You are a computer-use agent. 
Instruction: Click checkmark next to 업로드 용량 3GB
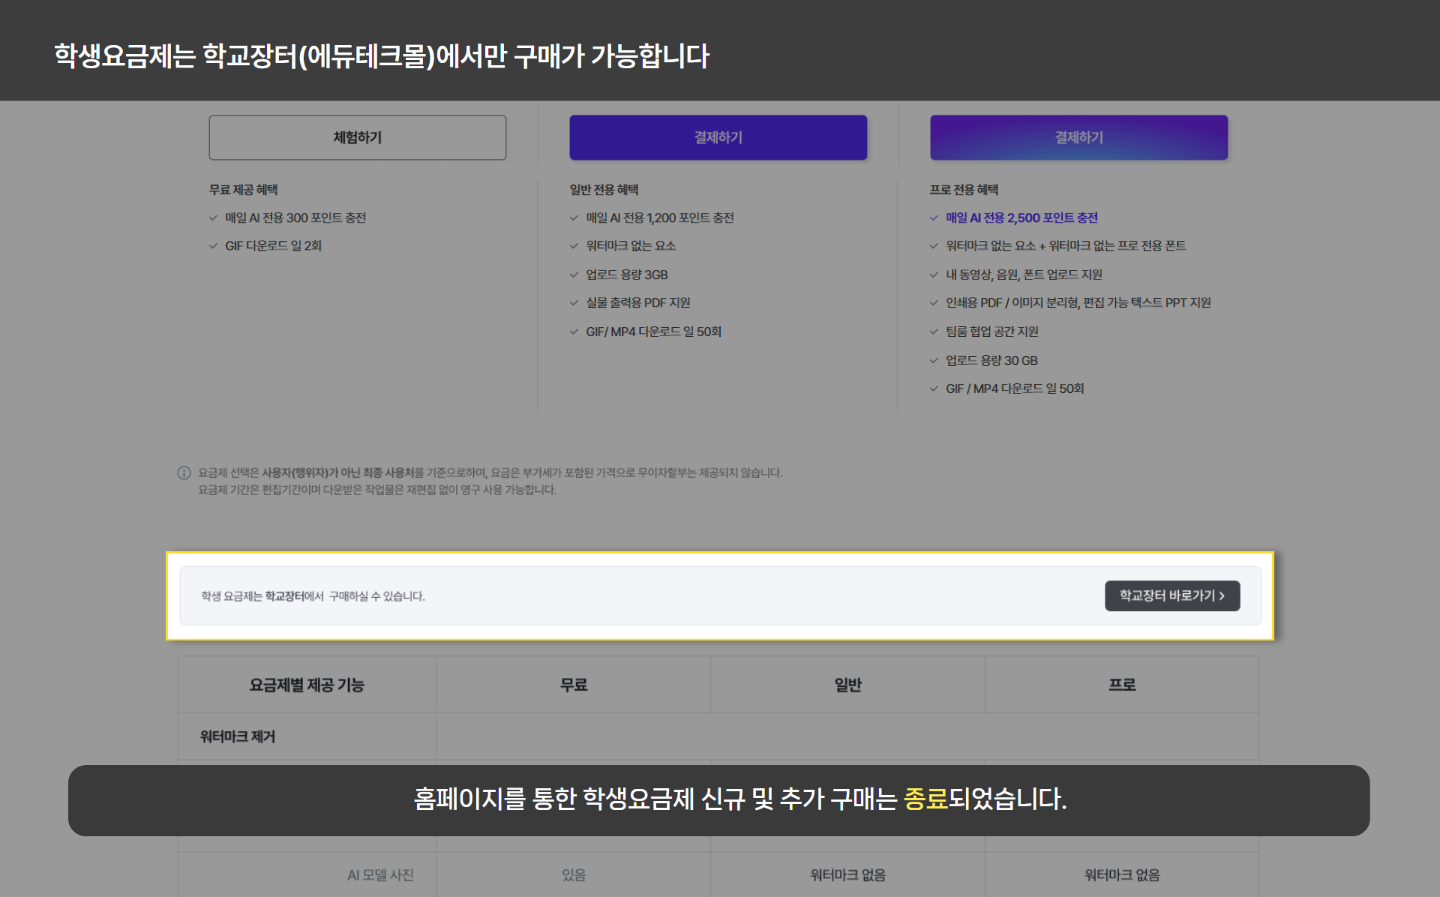point(574,275)
